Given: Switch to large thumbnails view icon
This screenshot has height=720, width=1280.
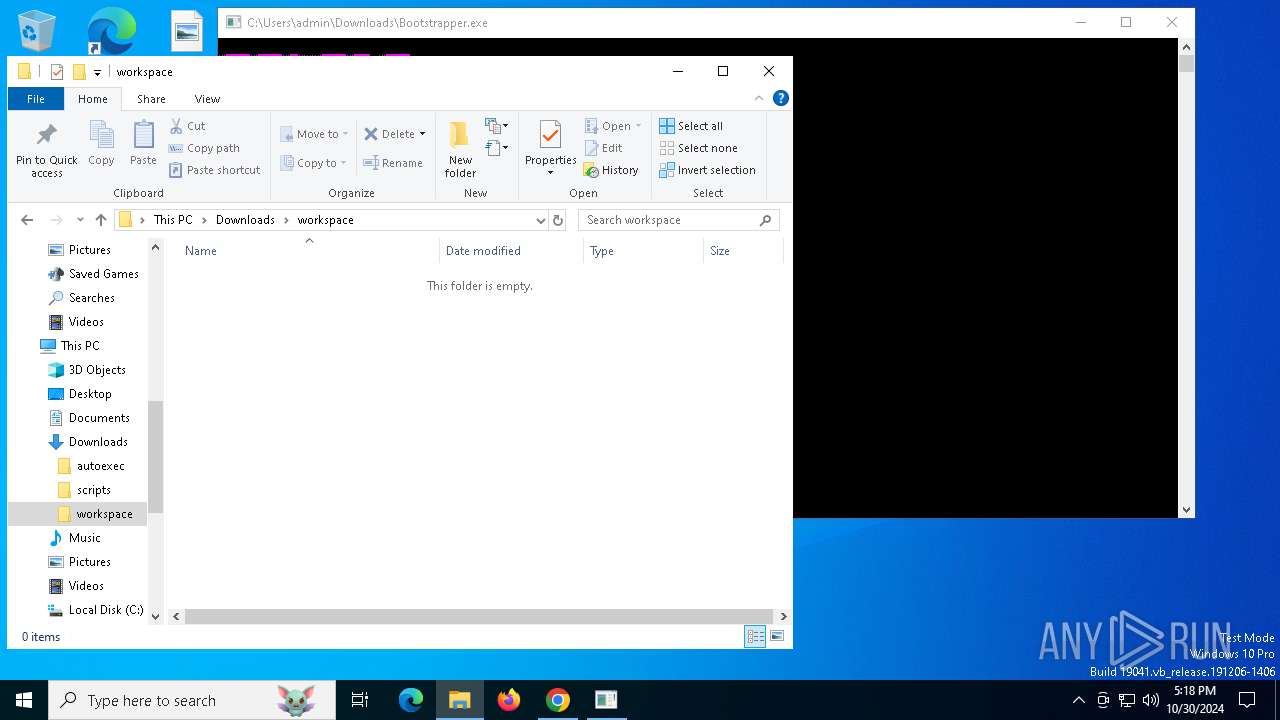Looking at the screenshot, I should (x=777, y=637).
